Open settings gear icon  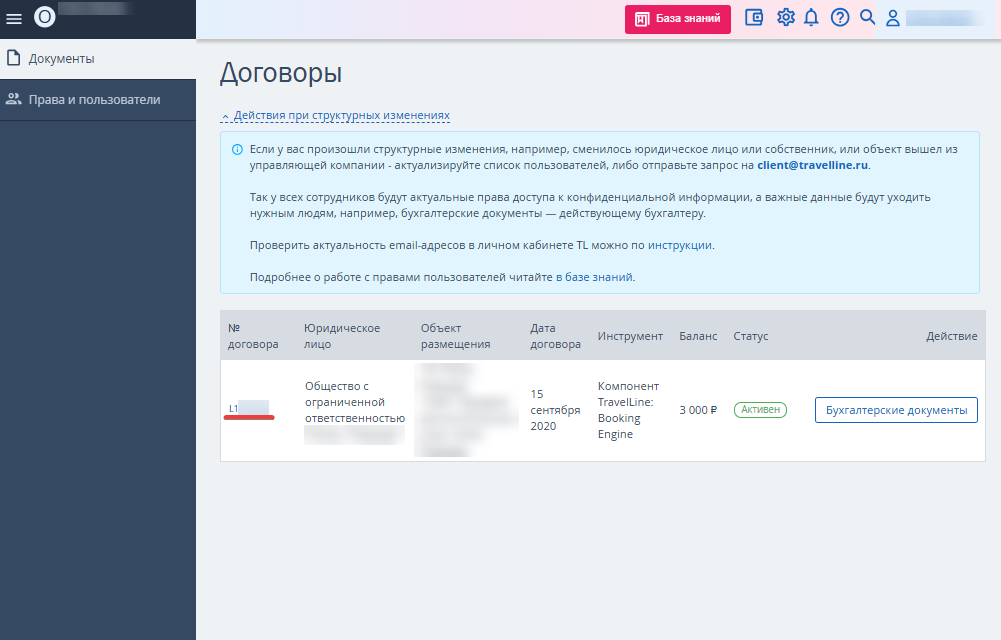(x=785, y=17)
